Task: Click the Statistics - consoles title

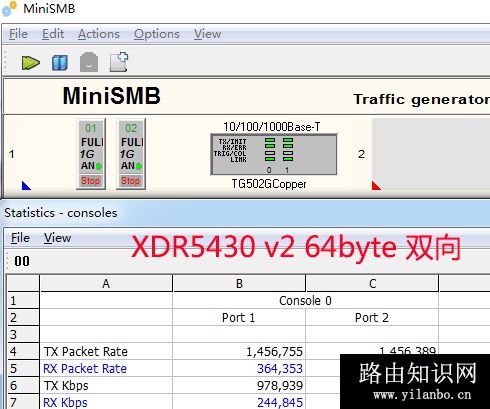Action: pyautogui.click(x=61, y=213)
